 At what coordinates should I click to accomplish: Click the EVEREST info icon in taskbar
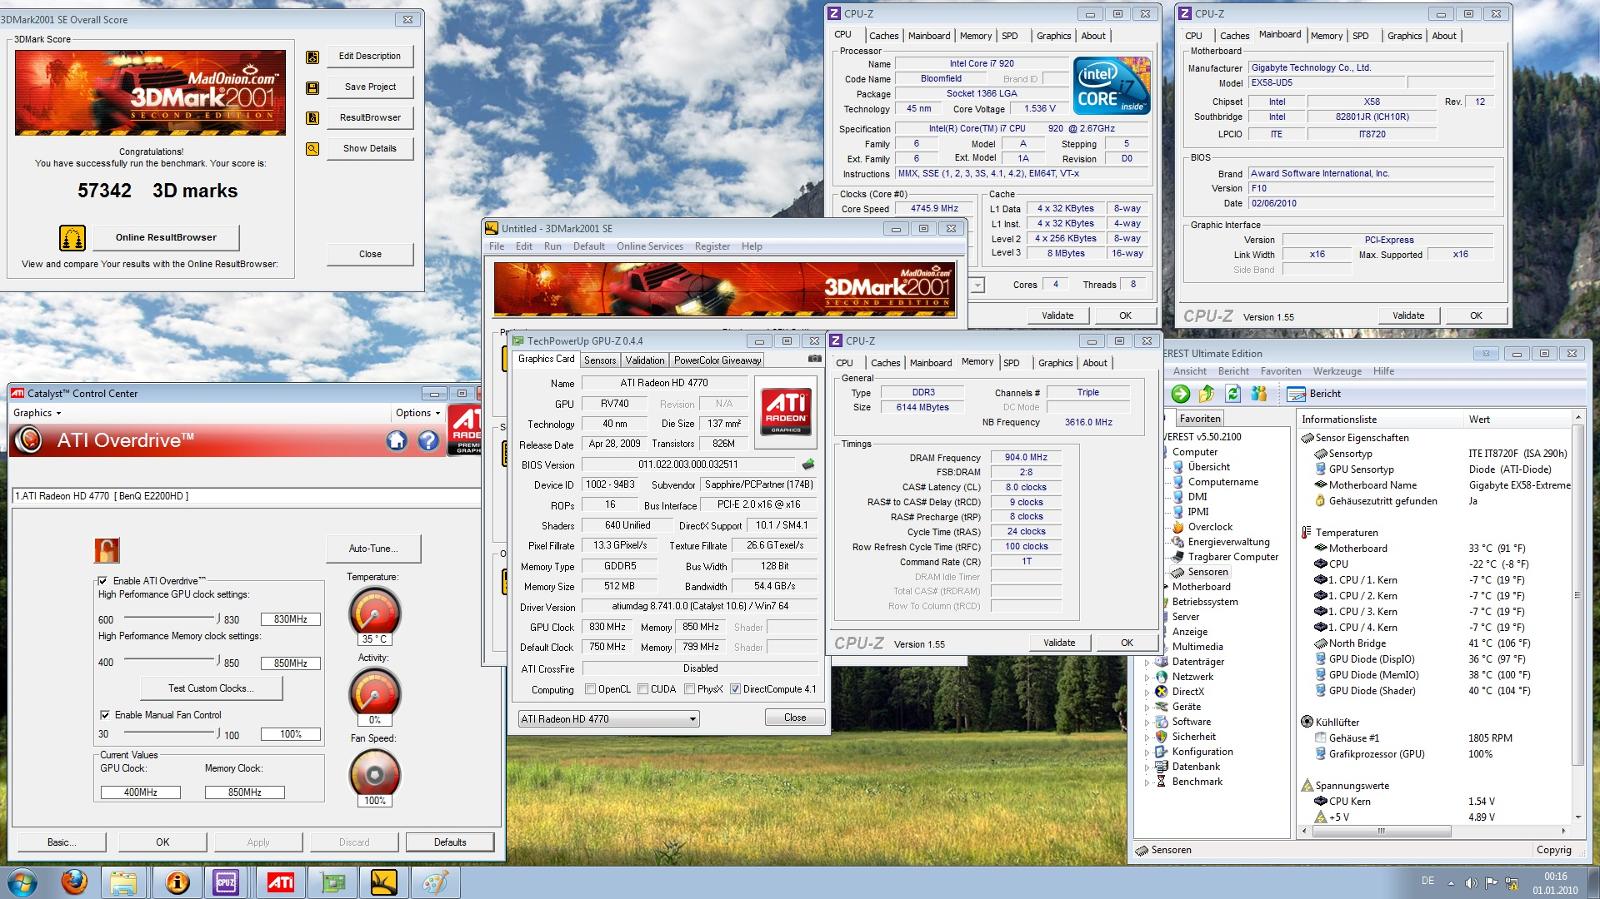tap(177, 883)
